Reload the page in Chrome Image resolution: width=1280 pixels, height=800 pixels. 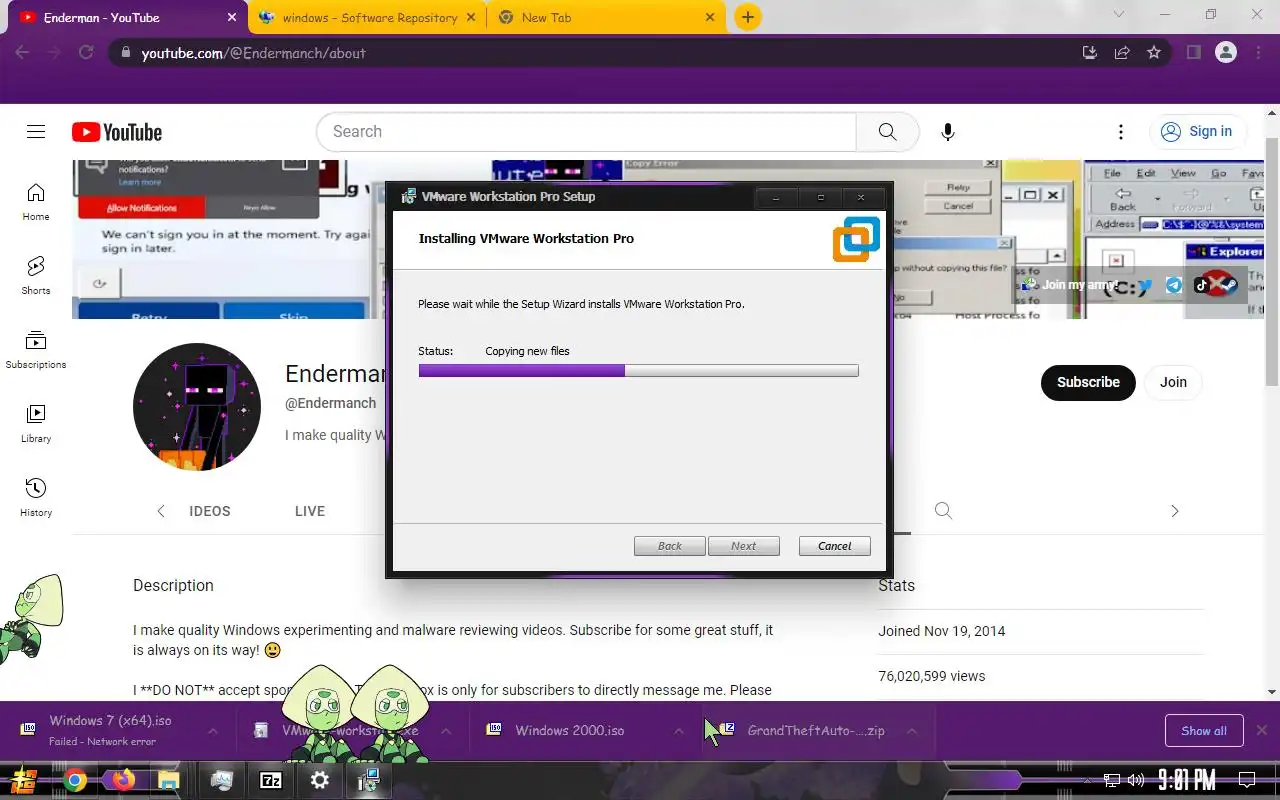(86, 53)
